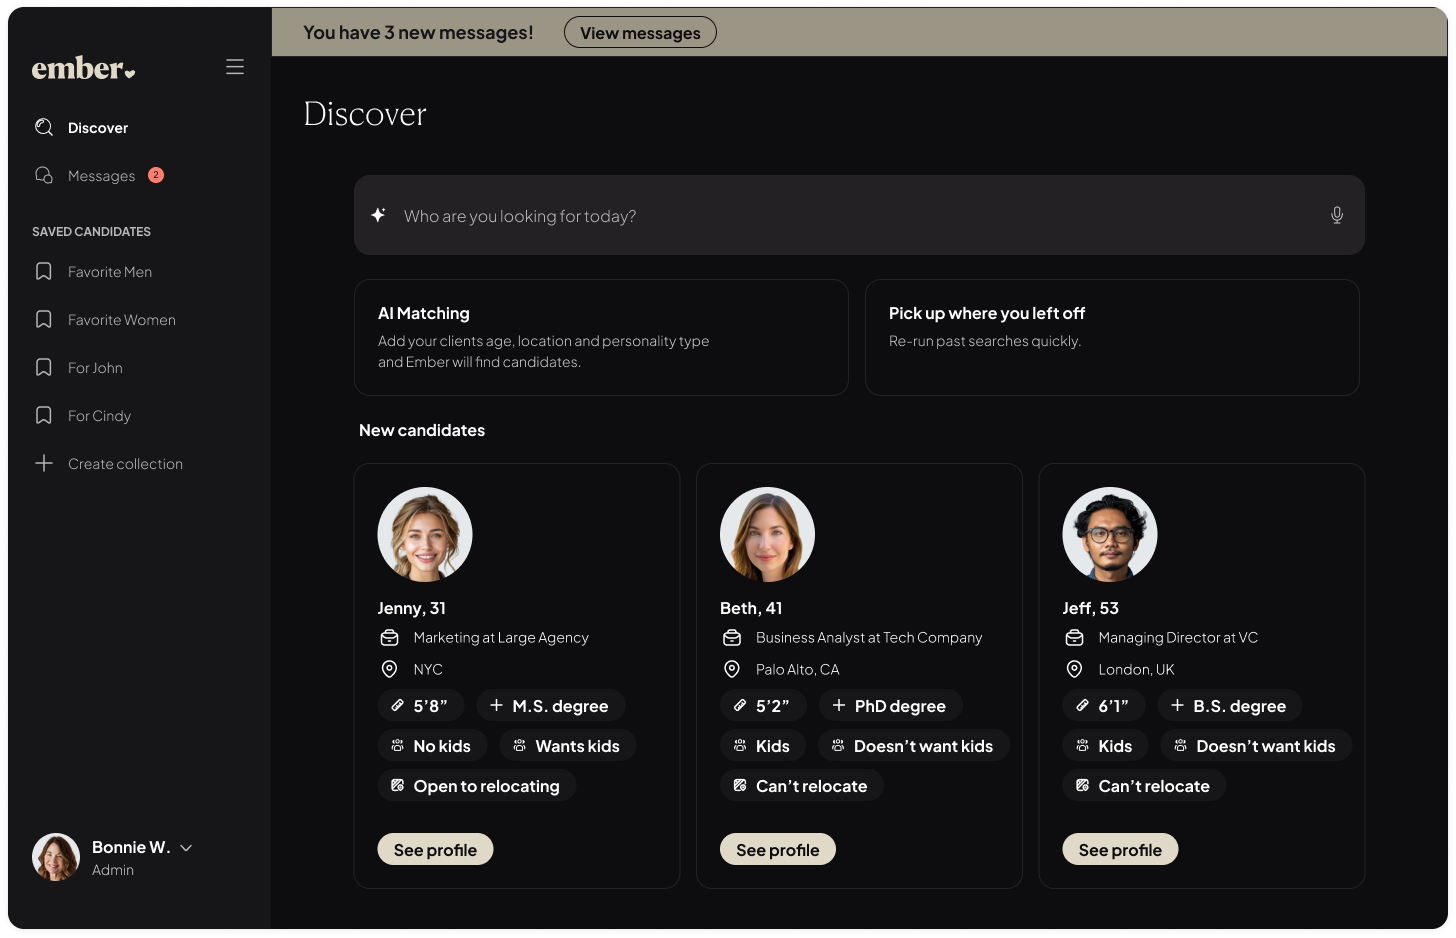Select the Pick up where you left off card

[x=1112, y=337]
